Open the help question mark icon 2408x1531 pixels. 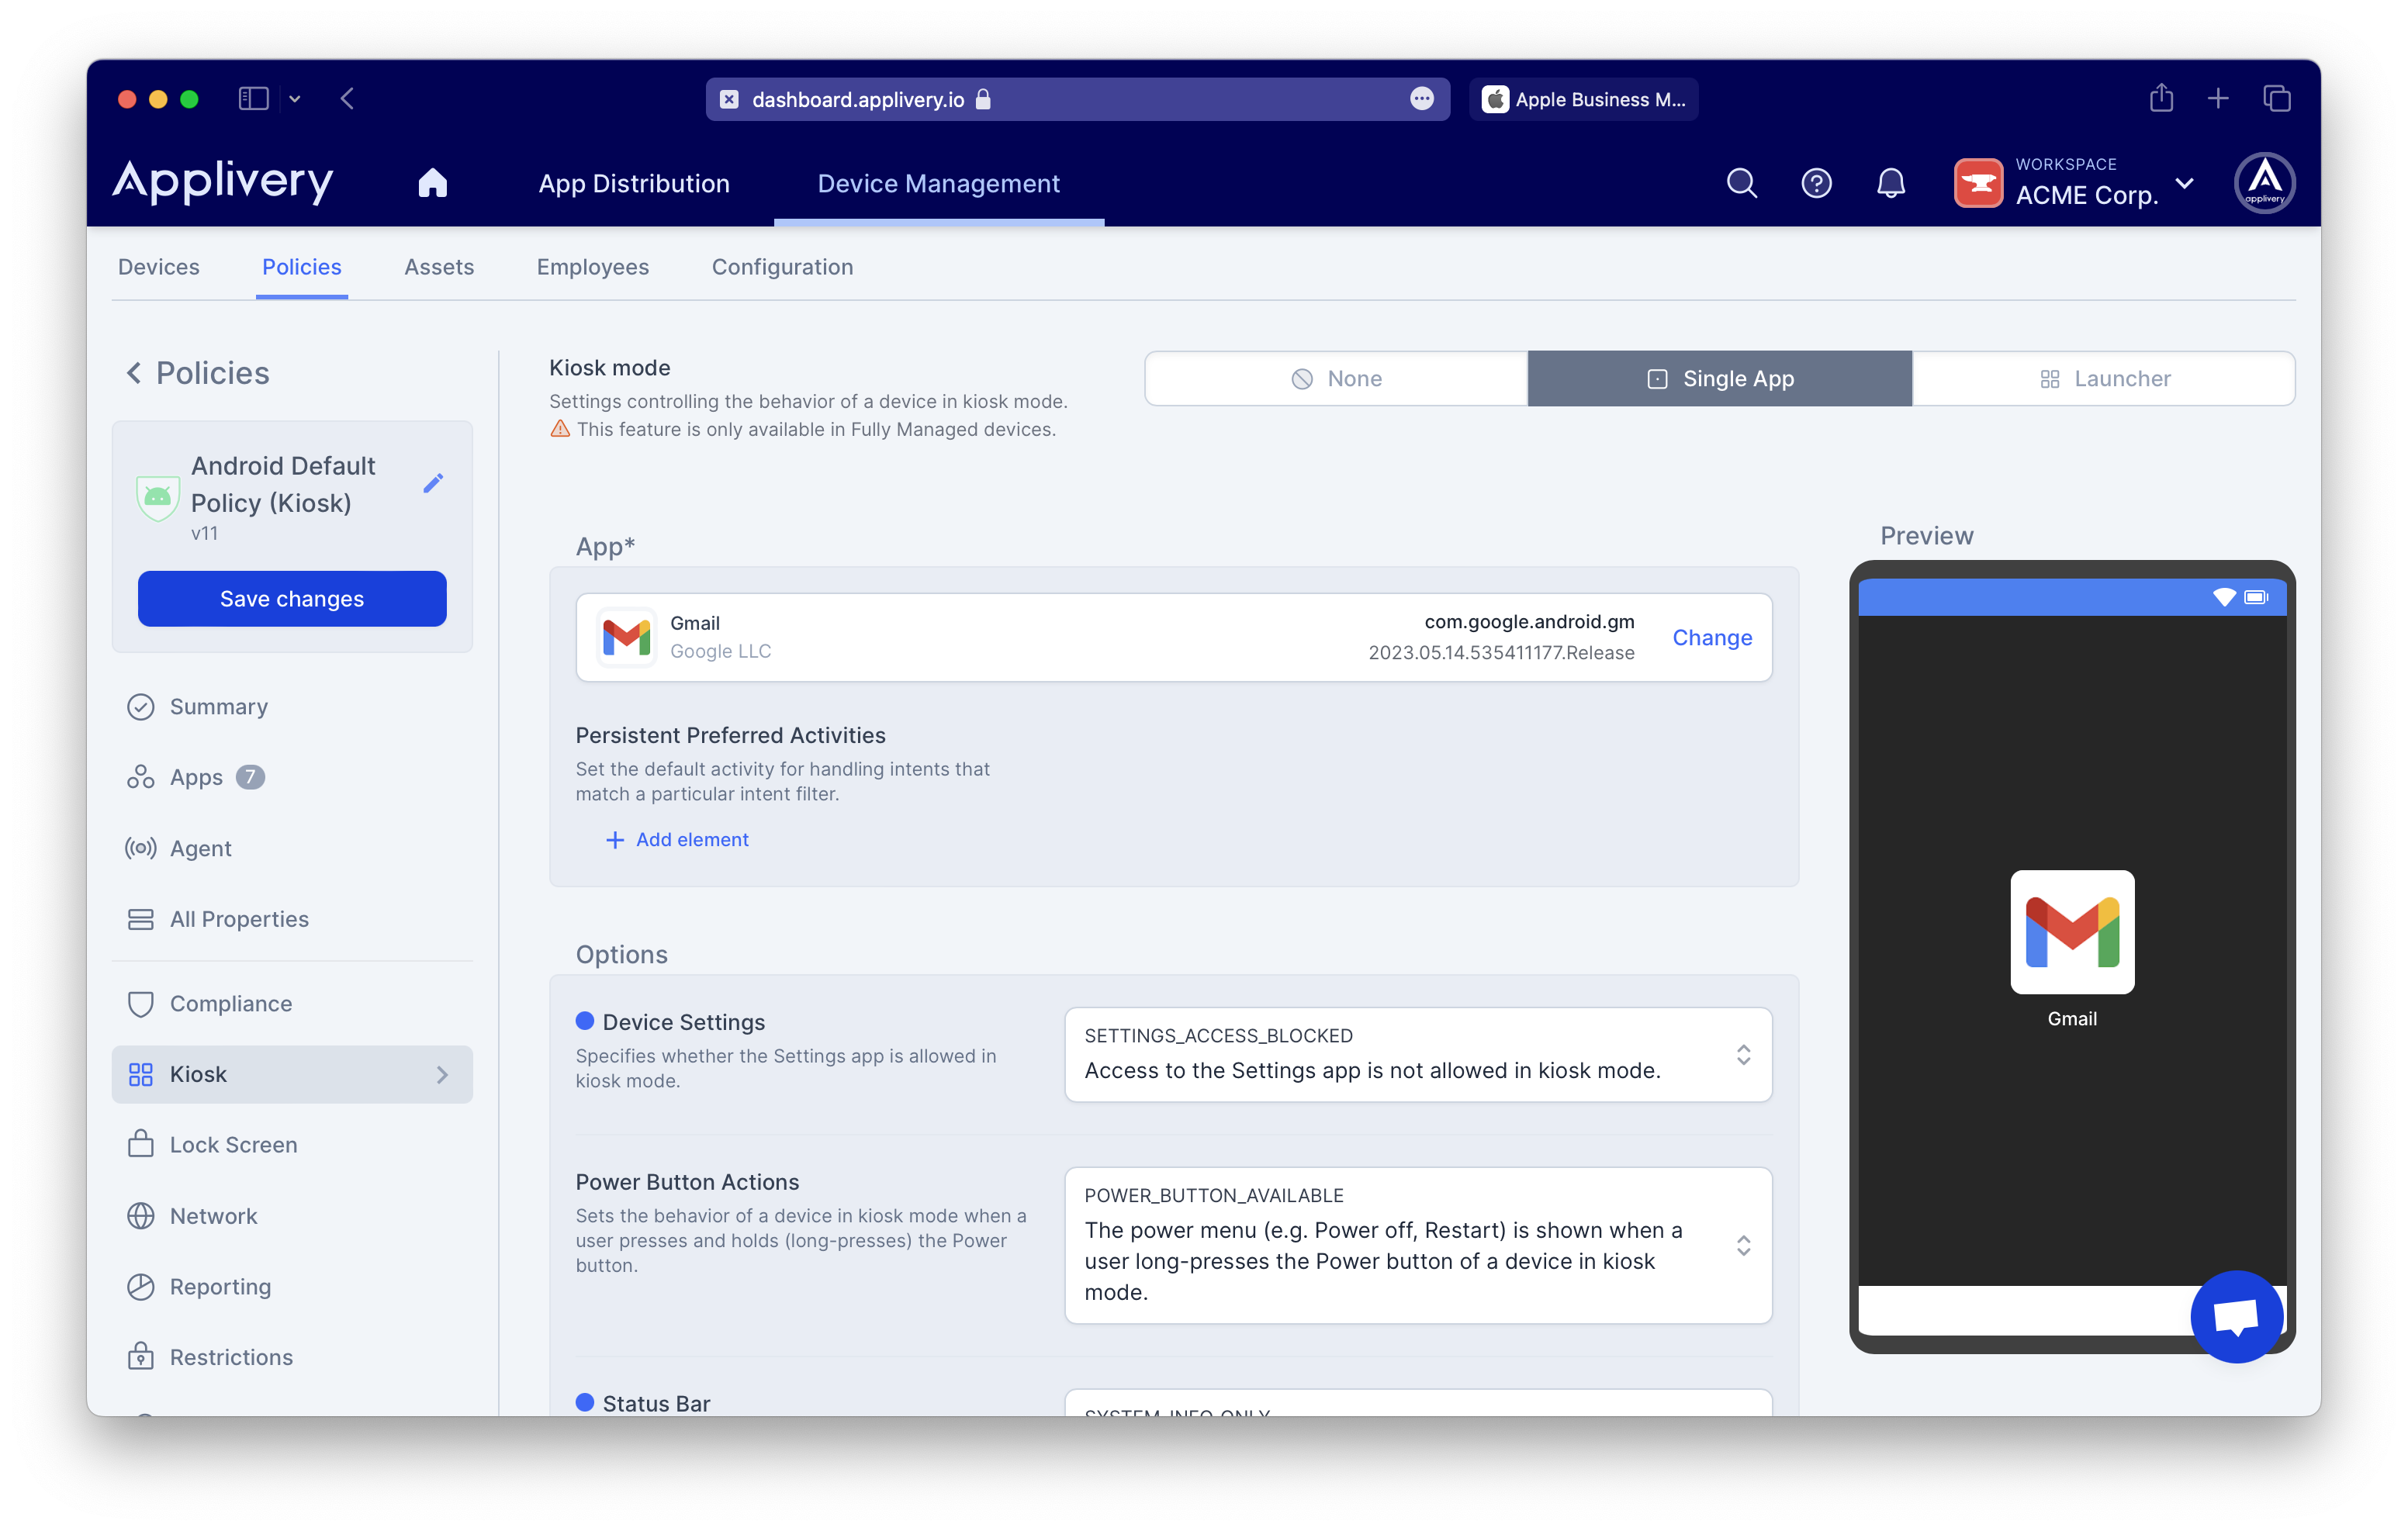(1816, 183)
